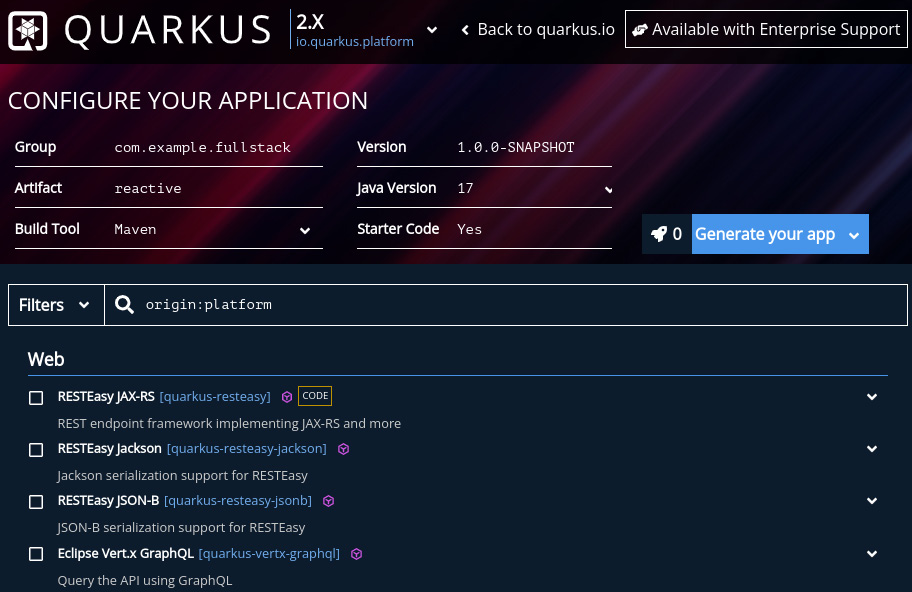Open the Filters dropdown
Image resolution: width=912 pixels, height=592 pixels.
tap(56, 304)
